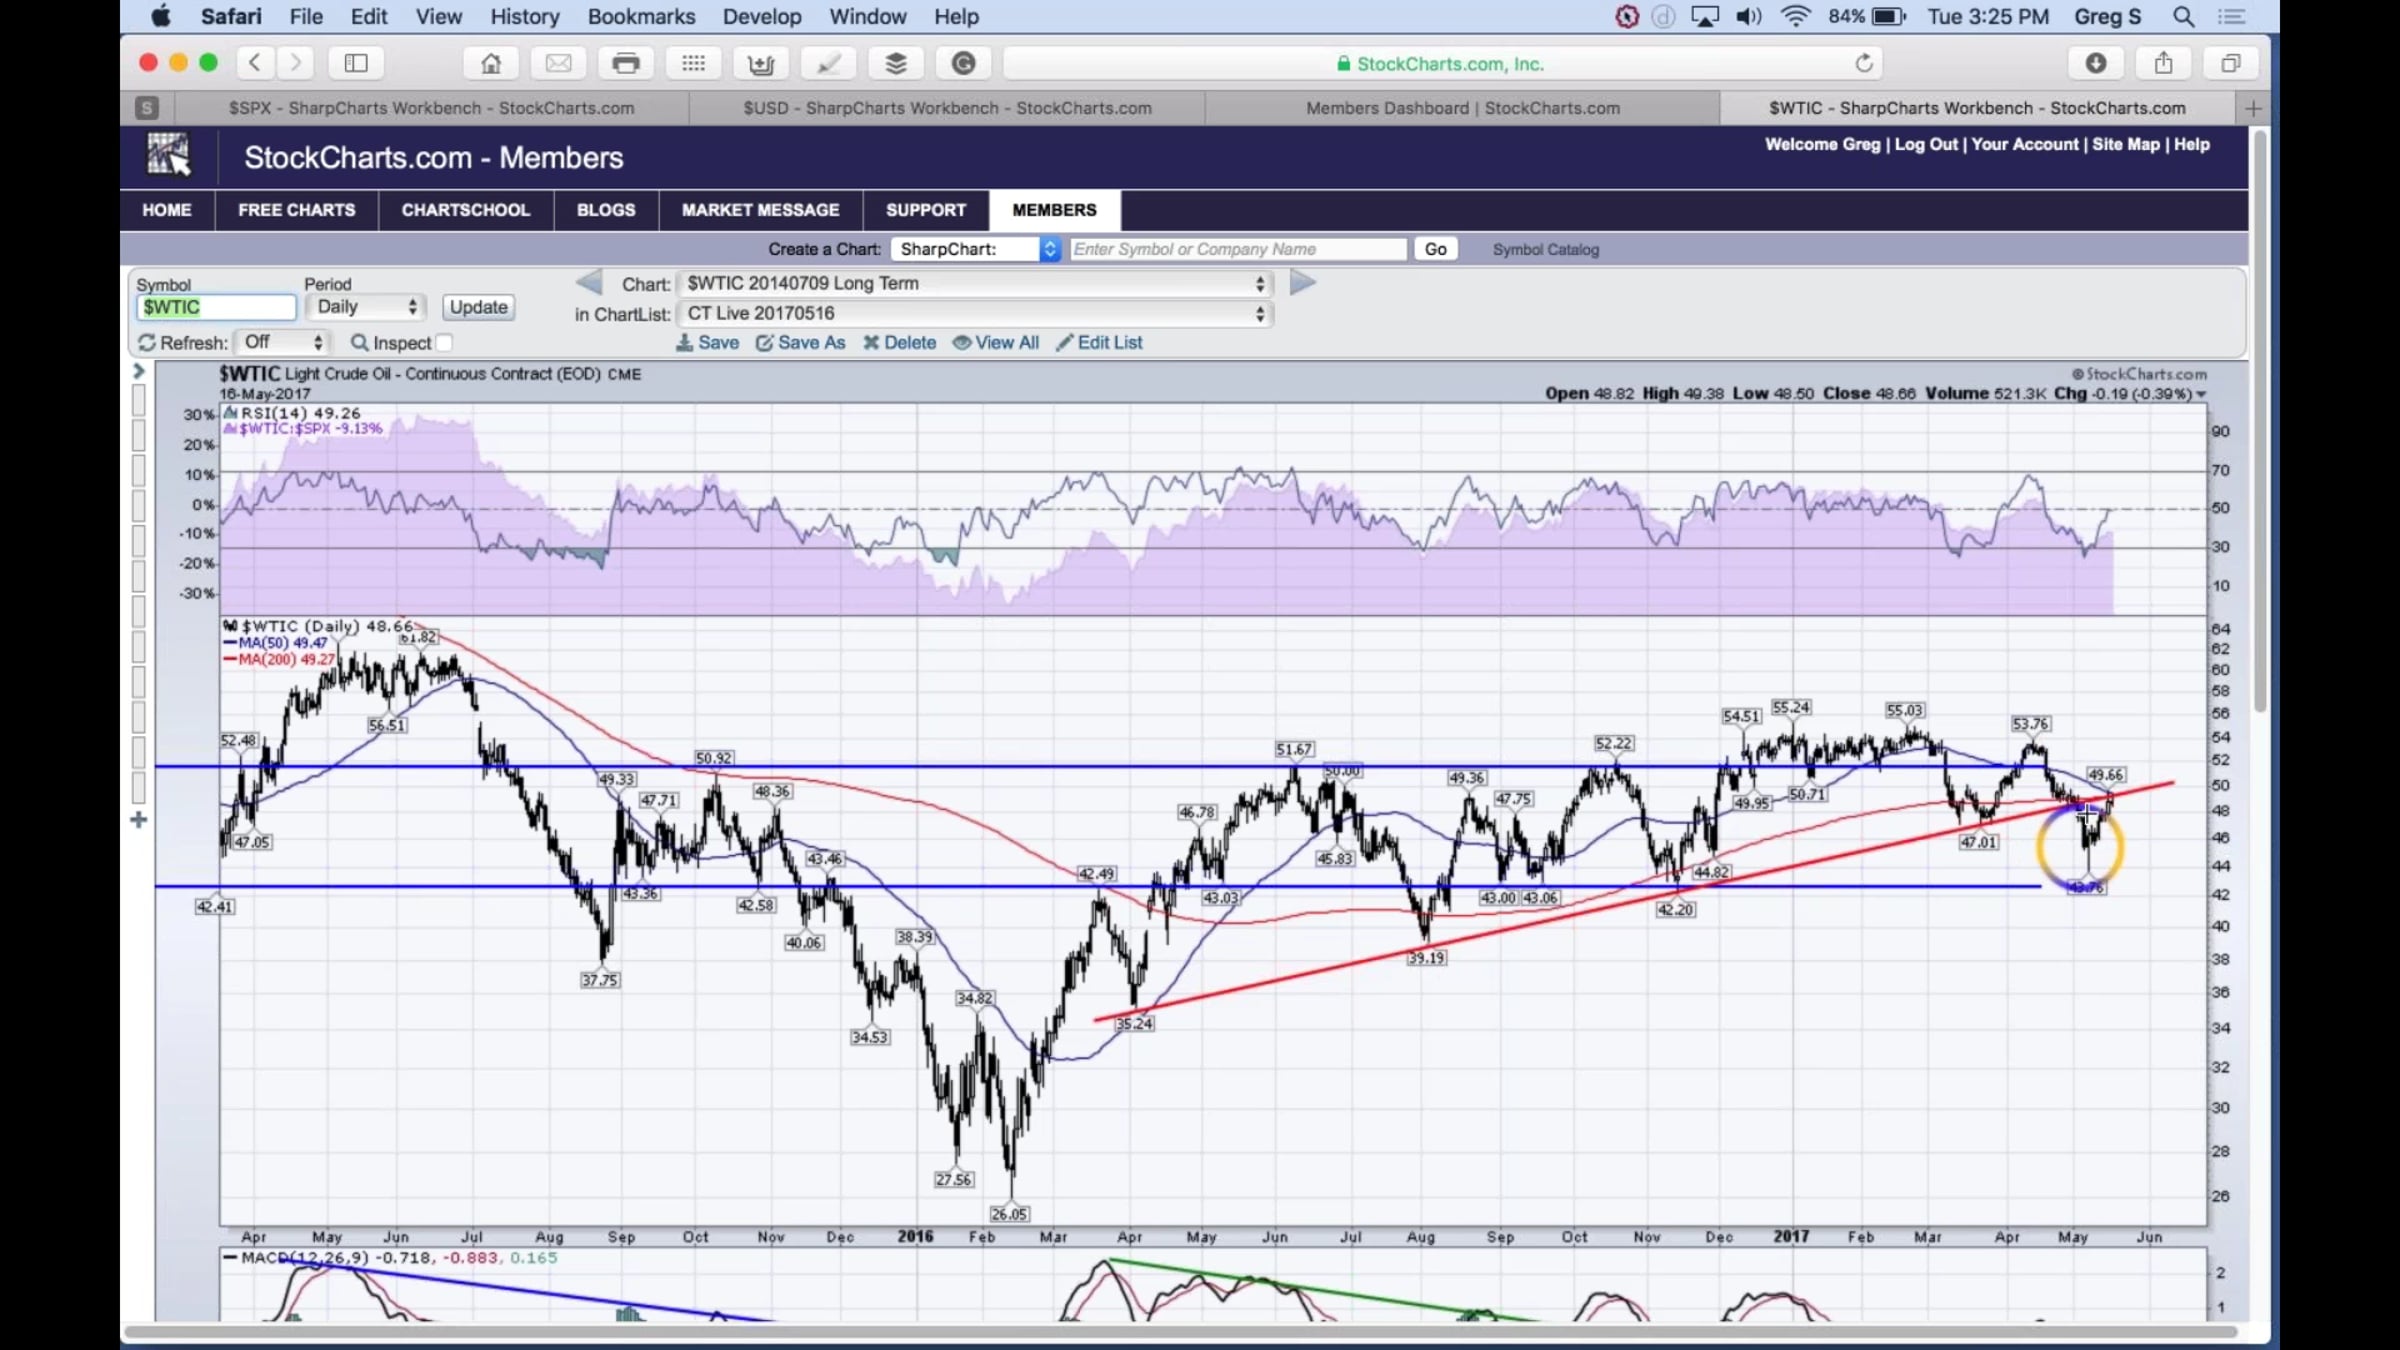Open the price data dropdown arrow
2400x1350 pixels.
2201,395
